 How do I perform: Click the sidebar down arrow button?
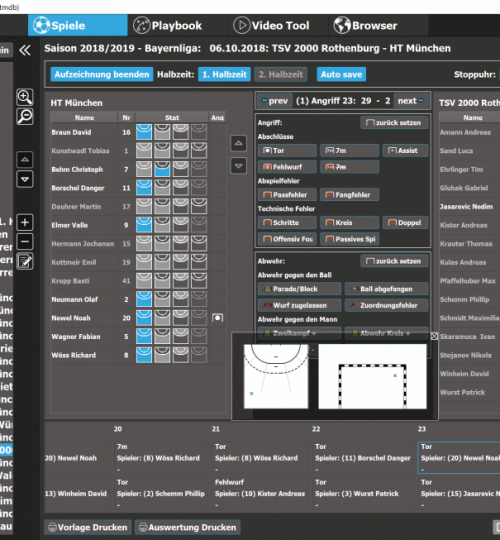point(25,179)
